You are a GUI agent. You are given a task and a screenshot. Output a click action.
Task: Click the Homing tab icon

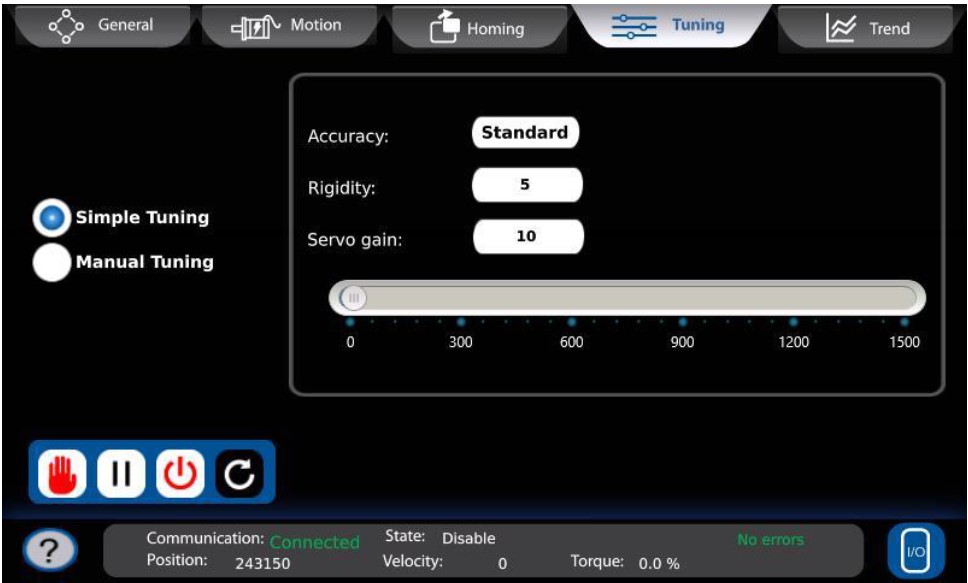pos(443,29)
